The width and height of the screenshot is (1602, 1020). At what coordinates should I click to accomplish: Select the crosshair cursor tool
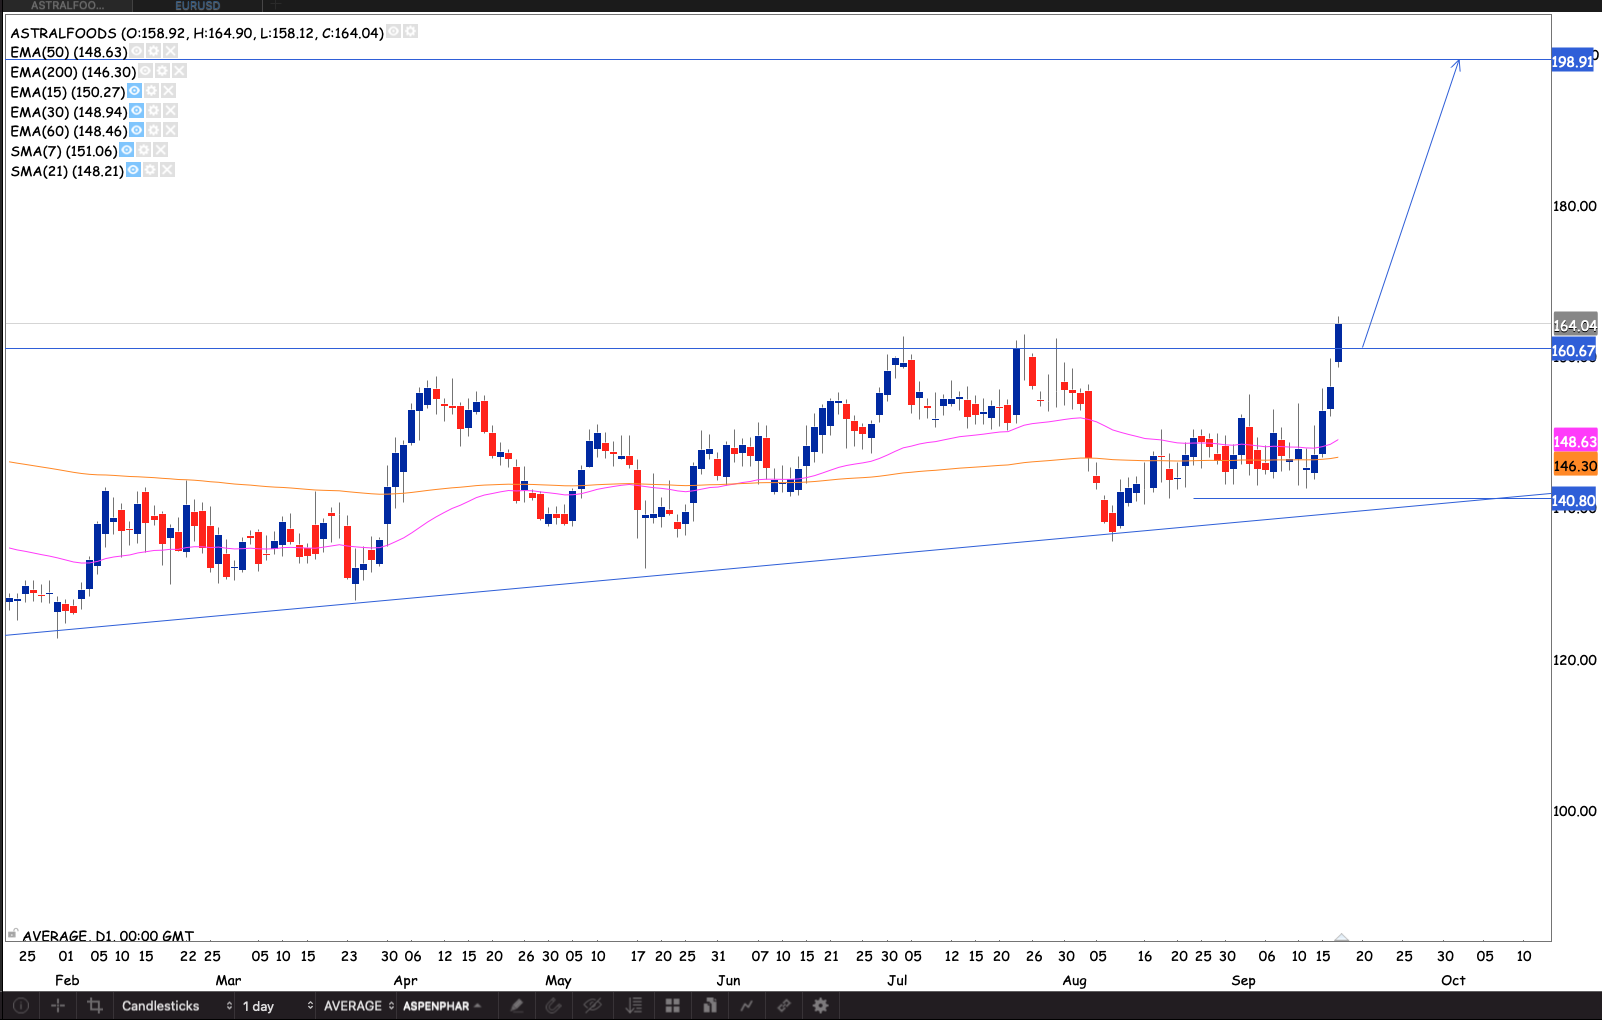click(58, 1006)
